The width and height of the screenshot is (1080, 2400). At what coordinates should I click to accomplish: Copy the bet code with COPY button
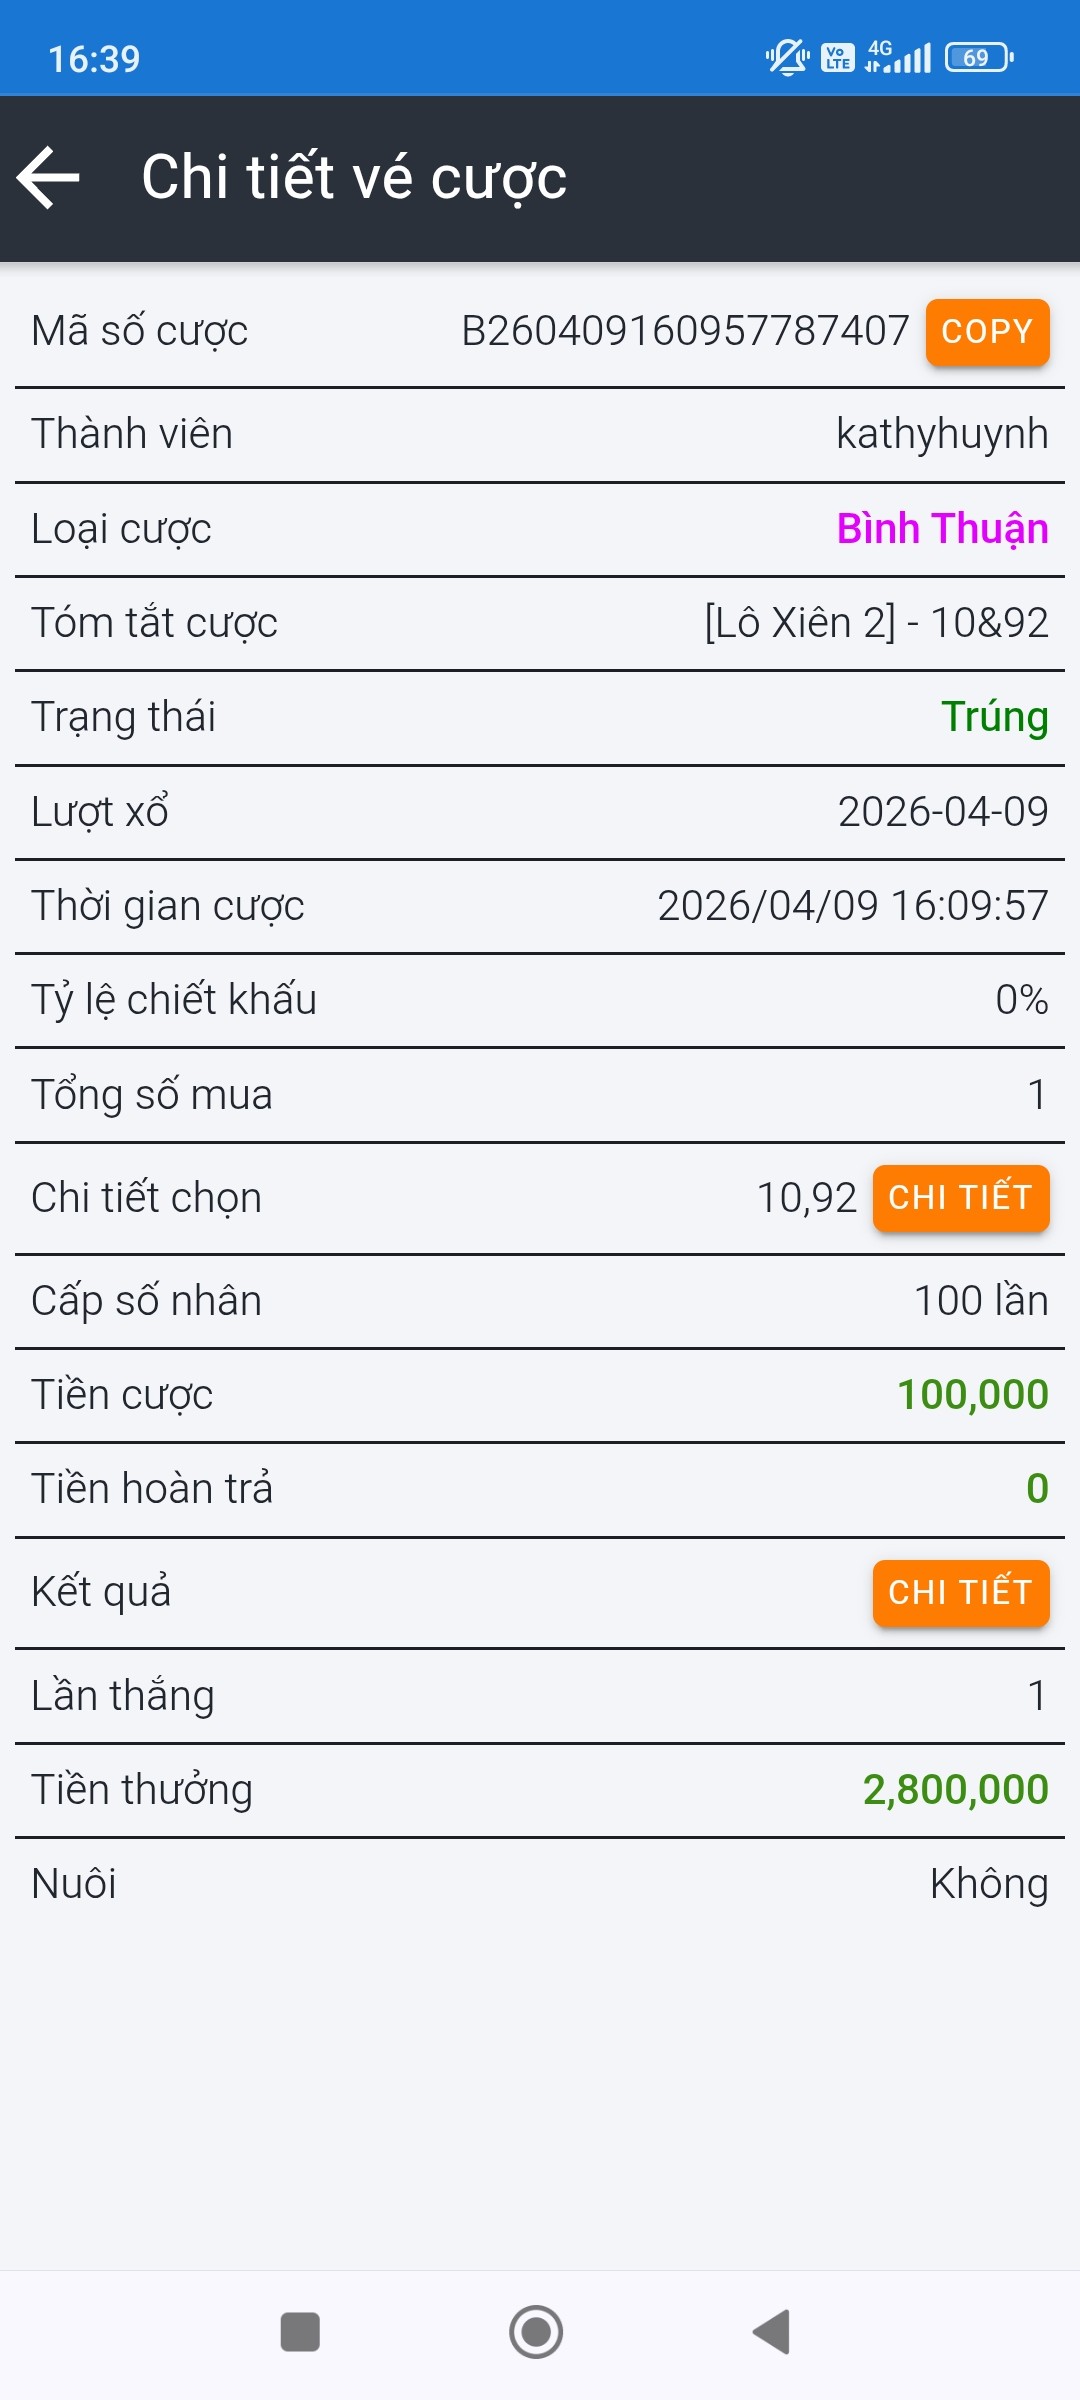(x=987, y=332)
